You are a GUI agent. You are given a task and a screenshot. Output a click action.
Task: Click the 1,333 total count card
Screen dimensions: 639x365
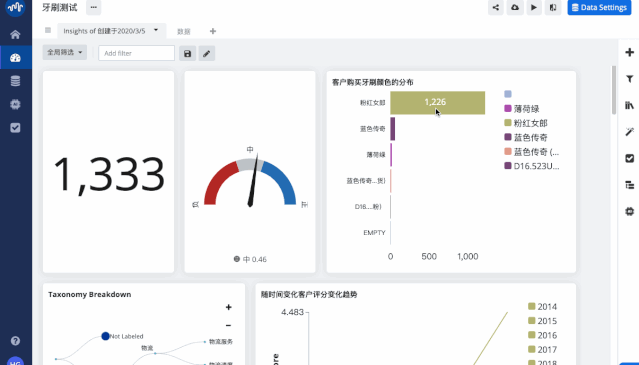click(x=108, y=172)
